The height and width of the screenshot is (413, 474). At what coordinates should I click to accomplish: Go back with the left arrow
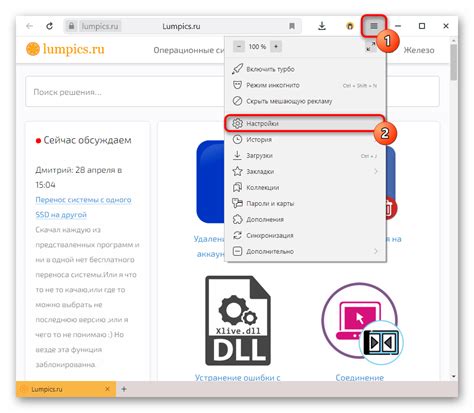coord(30,26)
